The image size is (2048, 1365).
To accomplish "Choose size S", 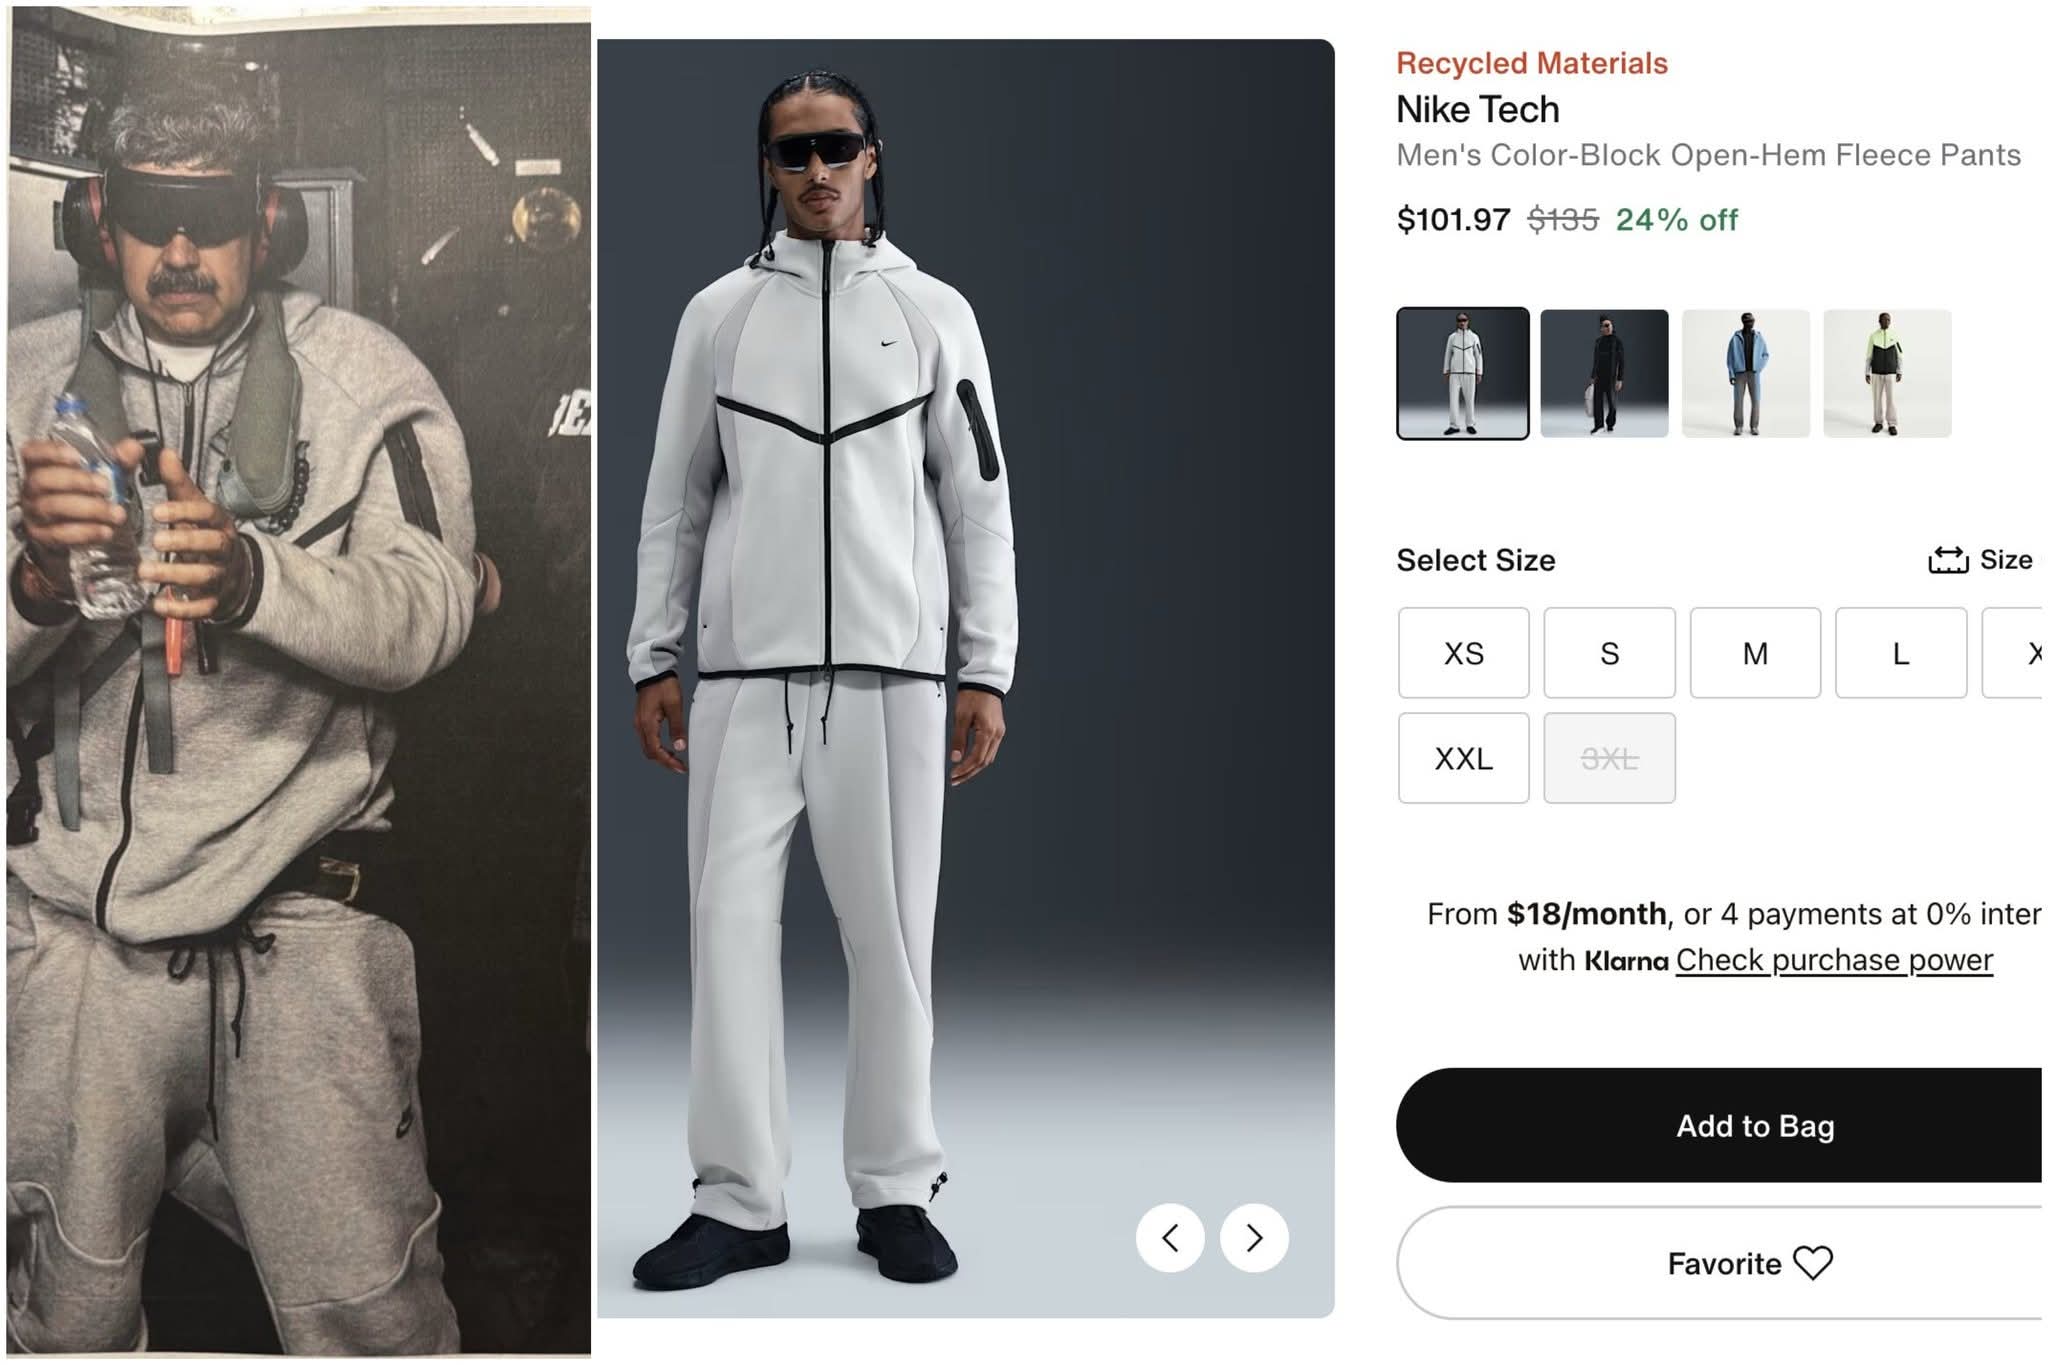I will coord(1609,653).
